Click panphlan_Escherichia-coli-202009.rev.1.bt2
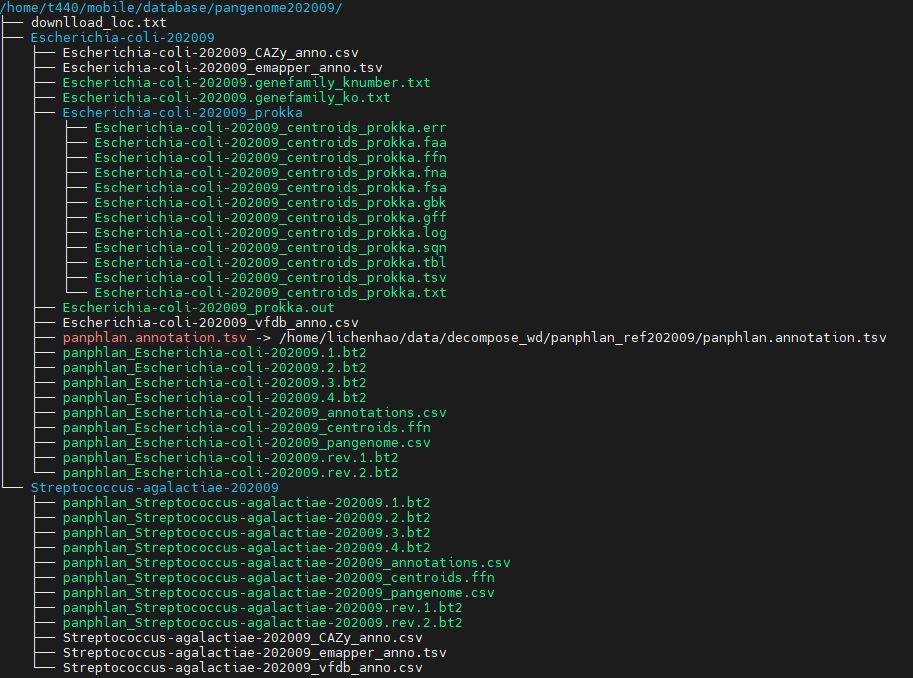Image resolution: width=913 pixels, height=678 pixels. point(231,458)
